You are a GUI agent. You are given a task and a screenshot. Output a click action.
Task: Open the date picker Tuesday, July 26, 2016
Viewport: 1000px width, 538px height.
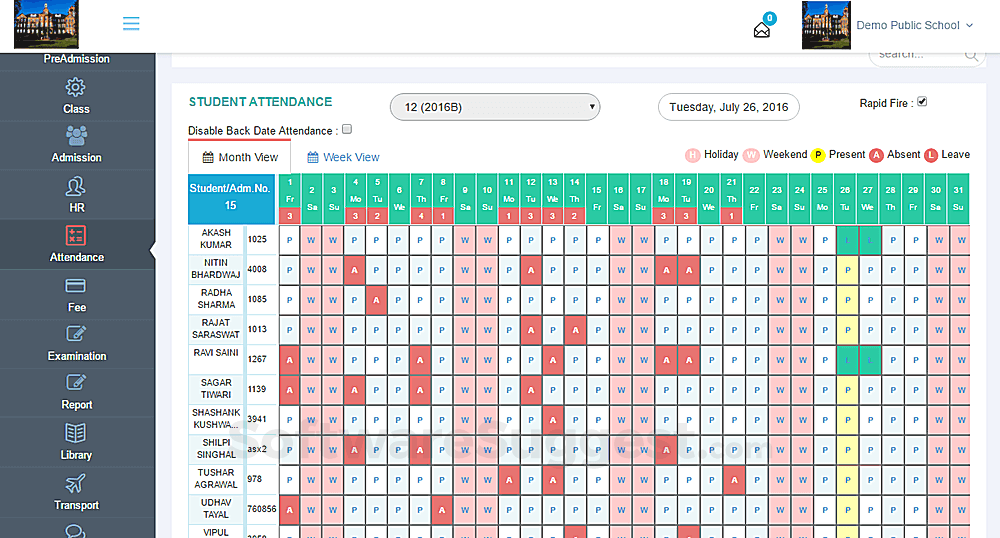[728, 107]
